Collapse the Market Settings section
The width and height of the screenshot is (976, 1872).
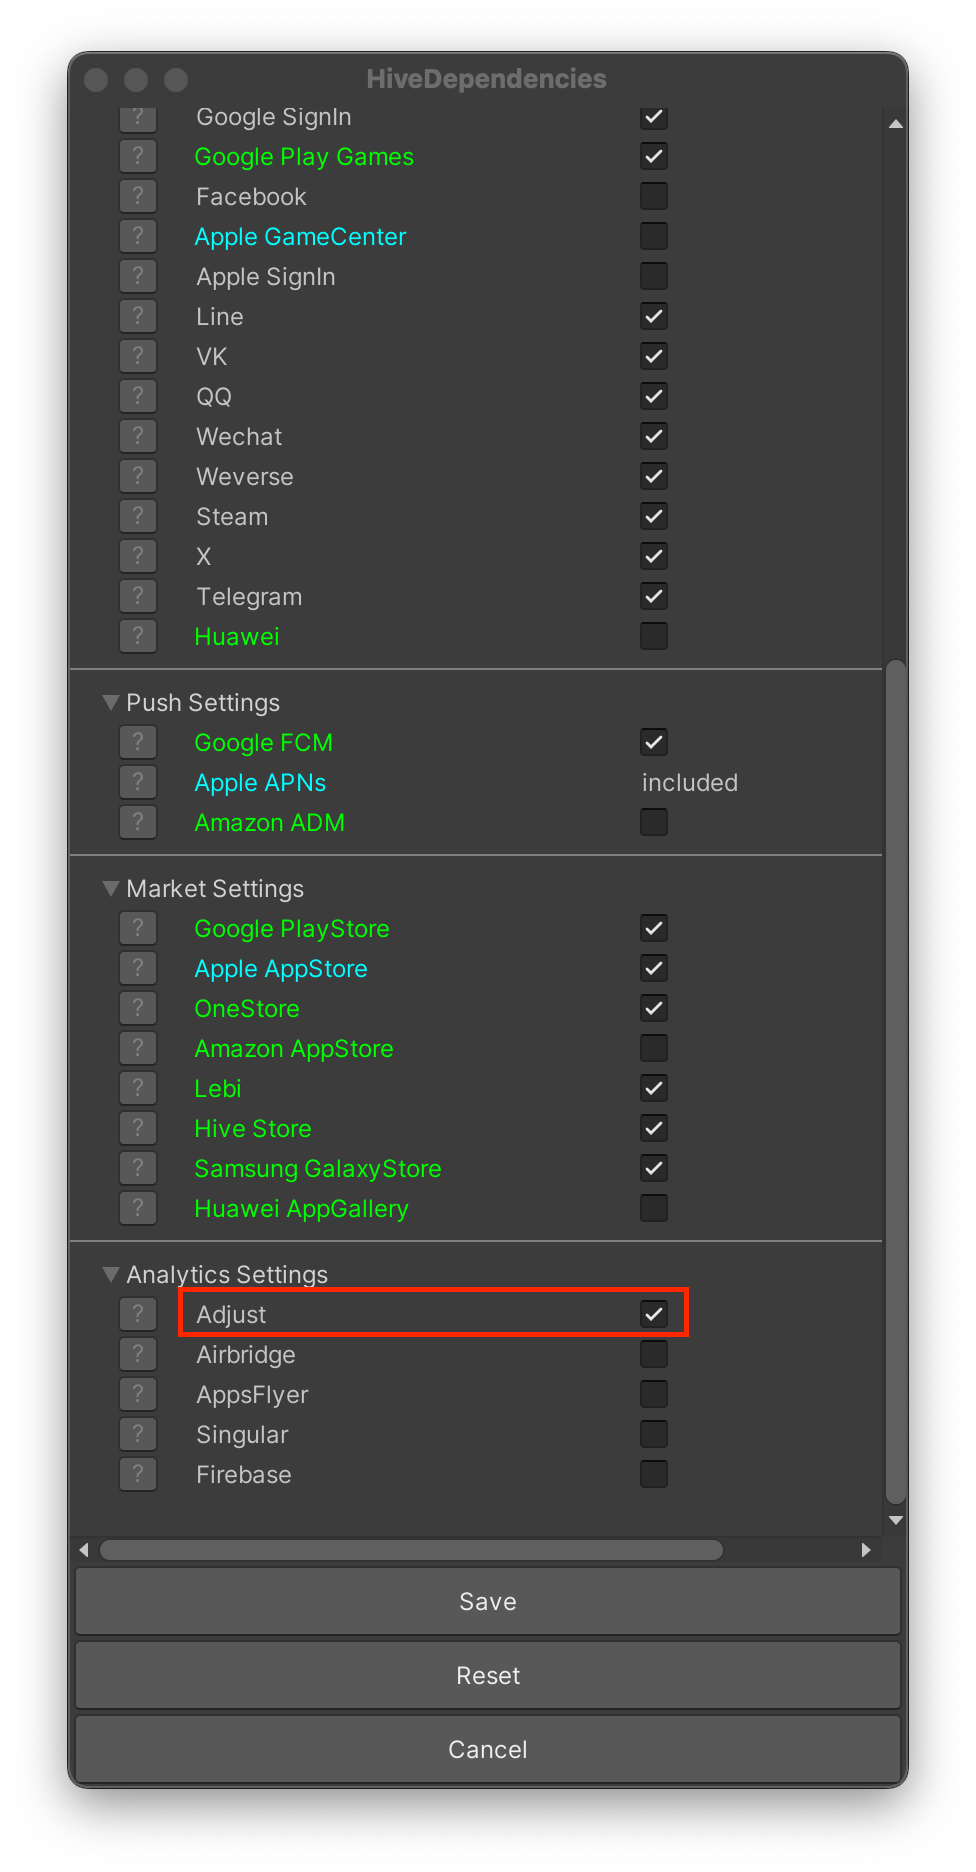point(111,889)
